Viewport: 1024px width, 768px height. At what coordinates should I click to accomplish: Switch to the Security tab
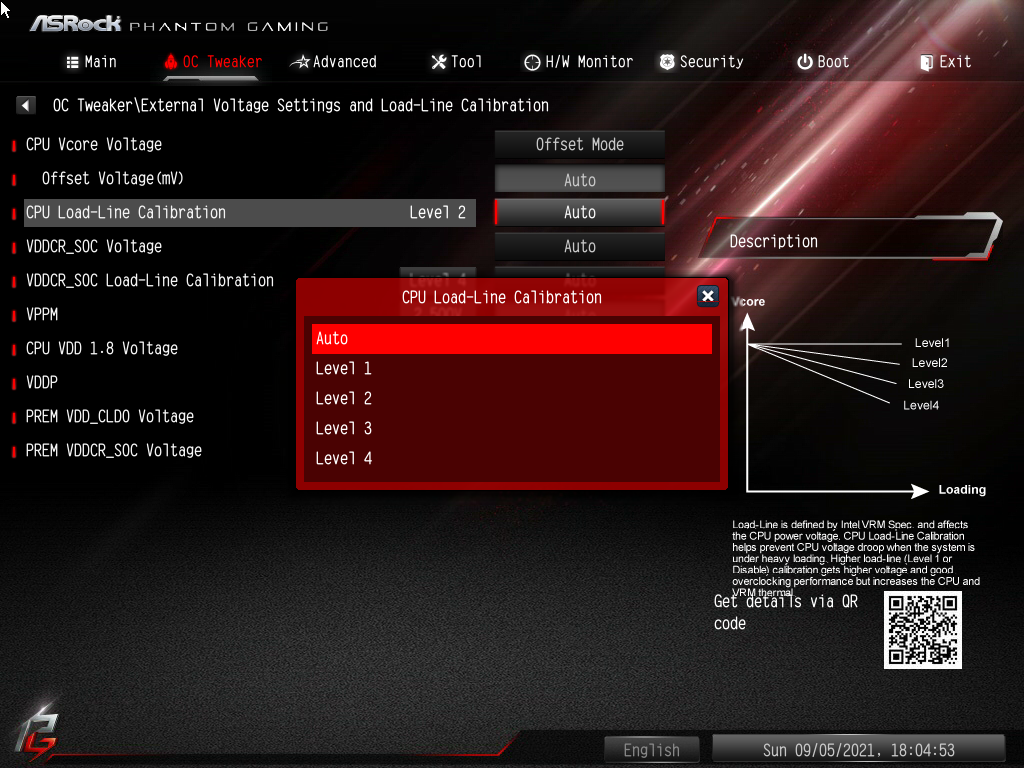pyautogui.click(x=701, y=62)
